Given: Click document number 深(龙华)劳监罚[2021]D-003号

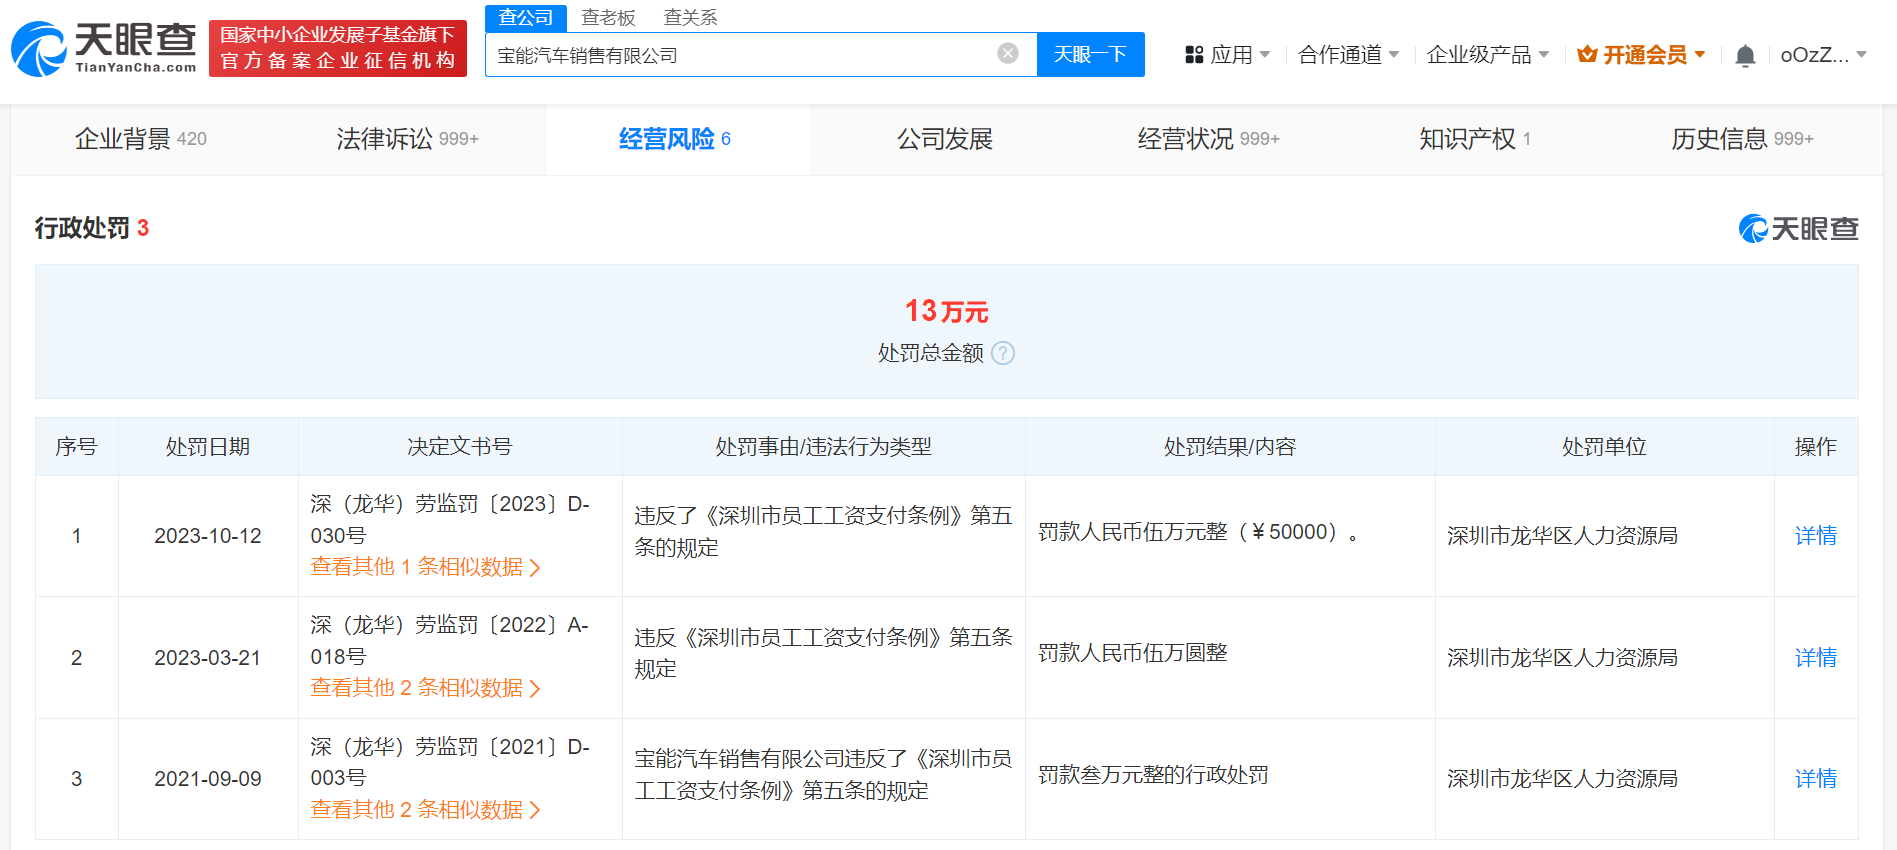Looking at the screenshot, I should 450,762.
